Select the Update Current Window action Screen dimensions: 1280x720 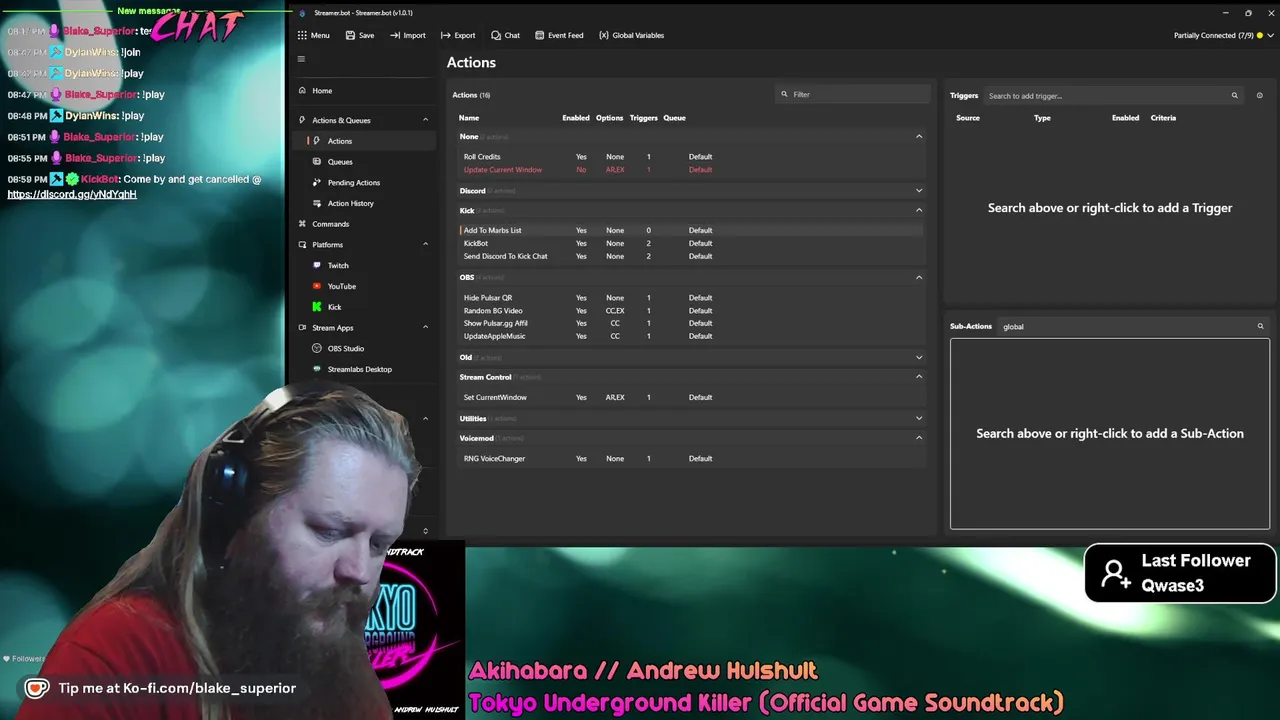[x=689, y=170]
